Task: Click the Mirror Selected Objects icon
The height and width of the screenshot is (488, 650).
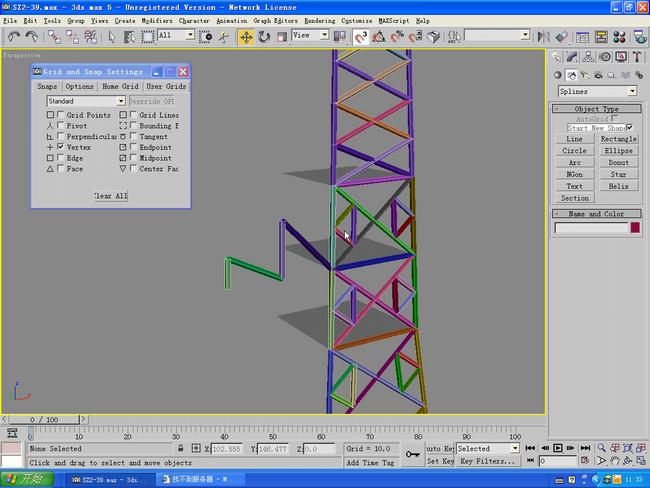Action: pos(543,37)
